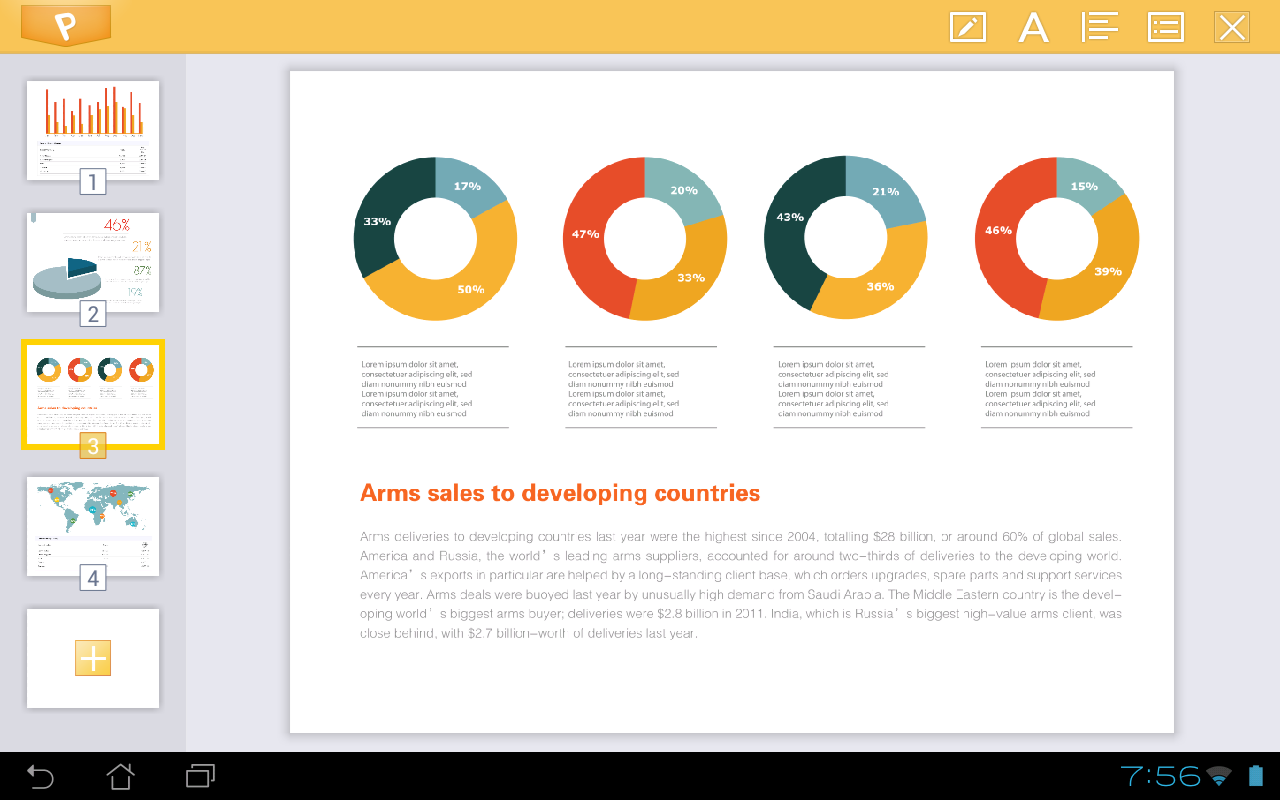Select slide 2 pie chart thumbnail
This screenshot has width=1280, height=800.
tap(93, 262)
